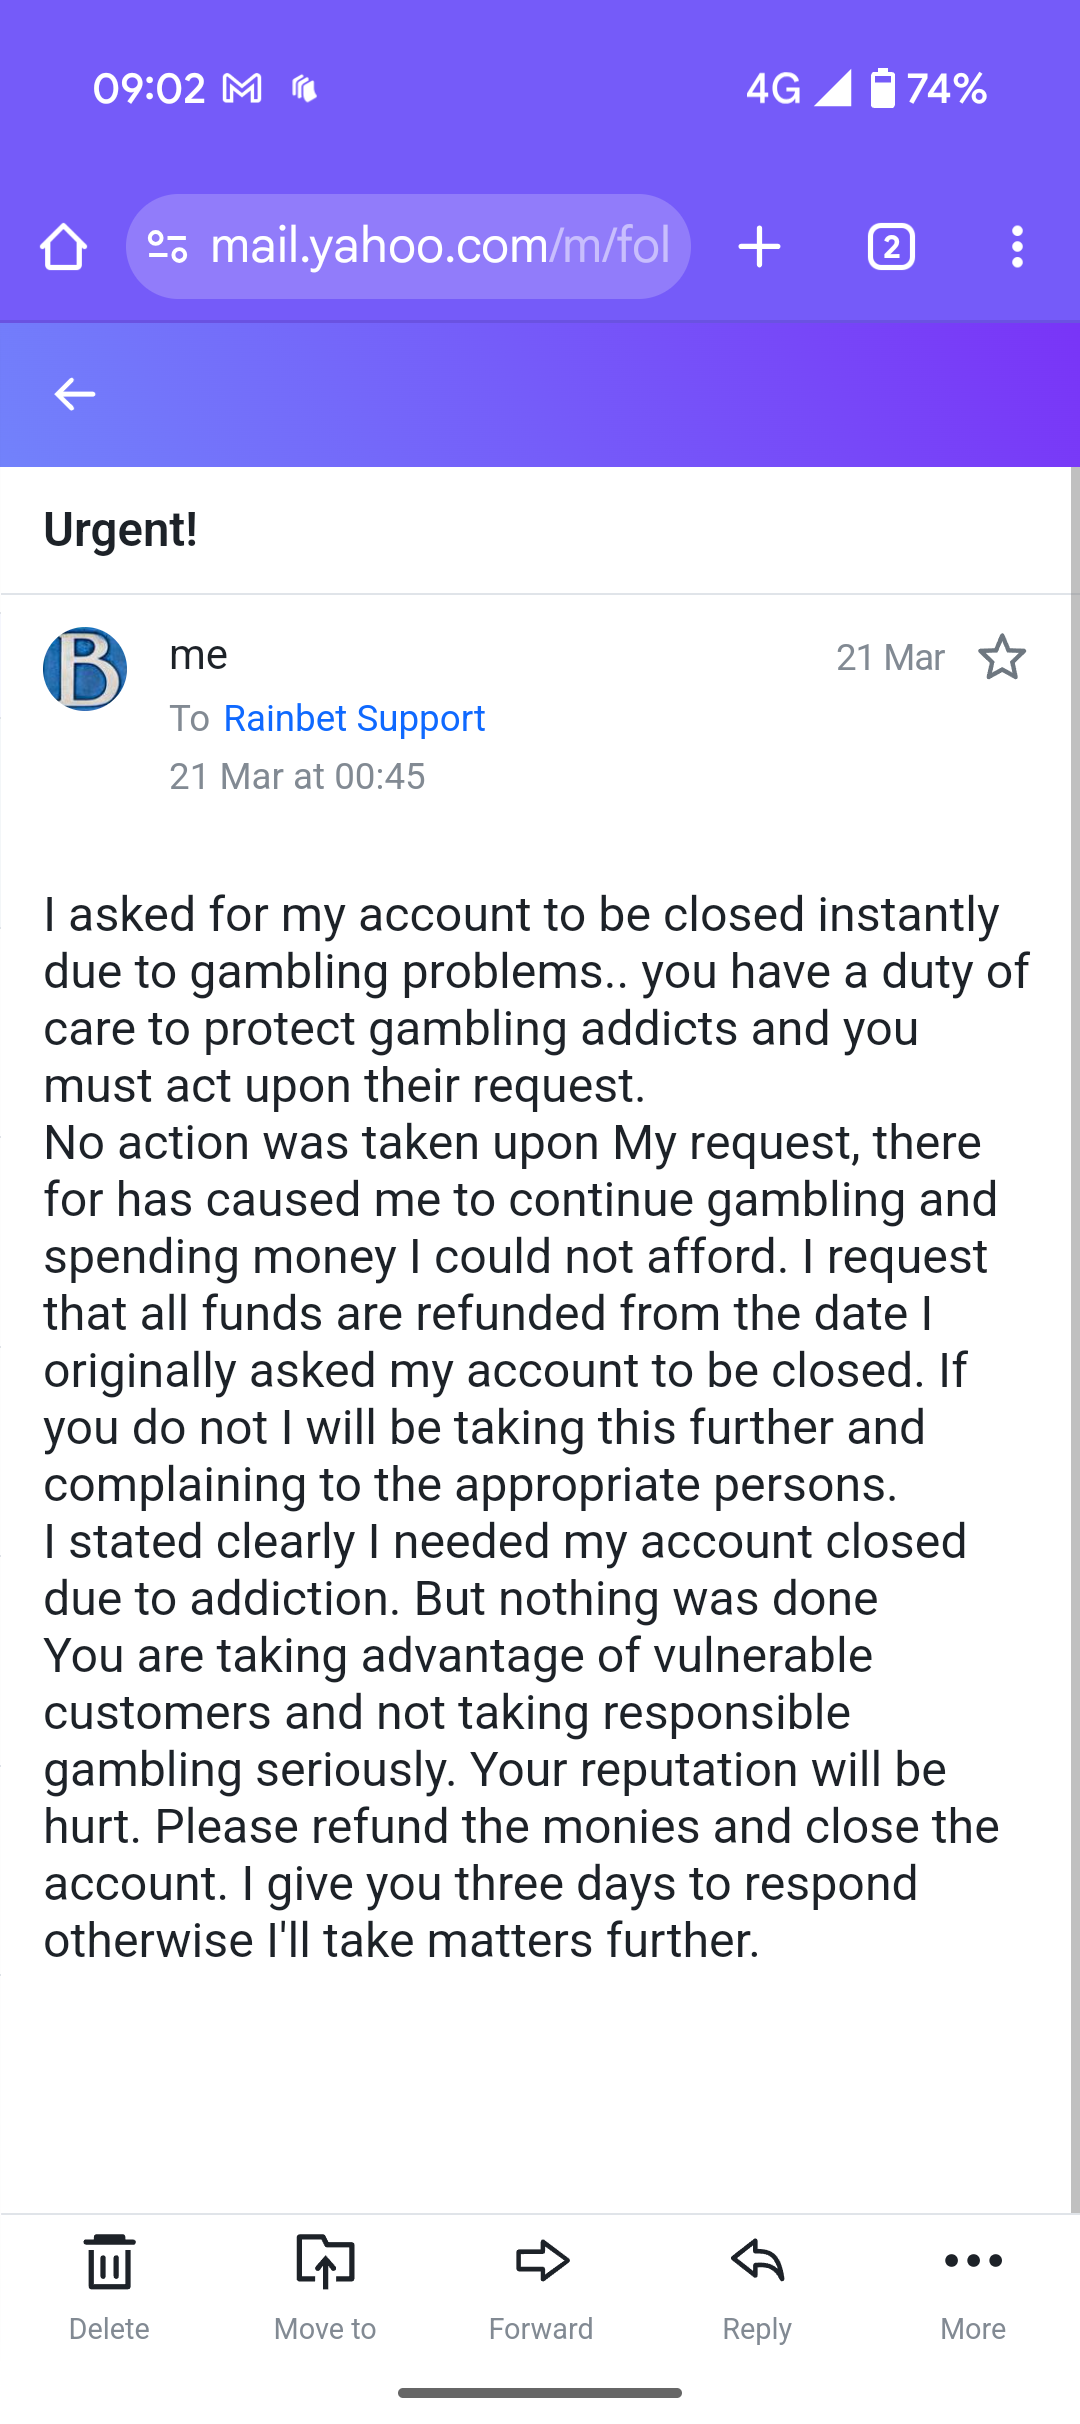This screenshot has height=2424, width=1080.
Task: Tap the mail.yahoo.com address bar
Action: point(440,247)
